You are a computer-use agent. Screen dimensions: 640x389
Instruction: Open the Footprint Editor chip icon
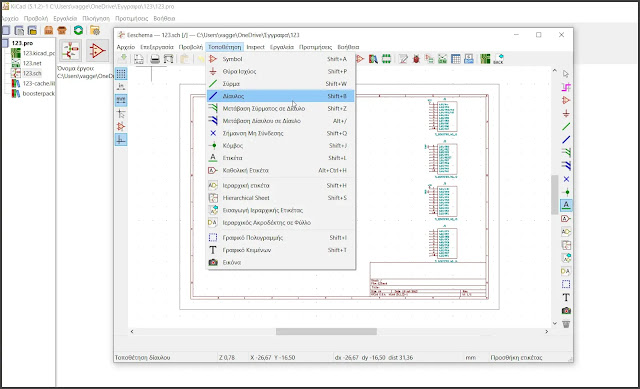point(386,59)
